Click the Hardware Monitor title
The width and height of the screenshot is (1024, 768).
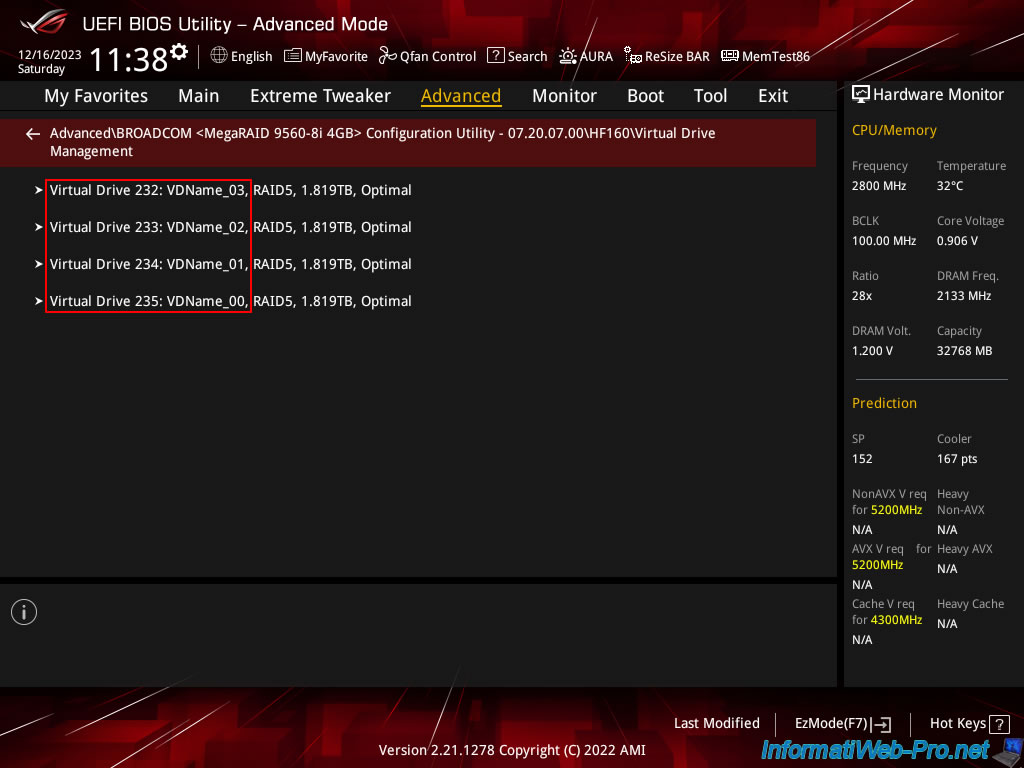(x=938, y=95)
